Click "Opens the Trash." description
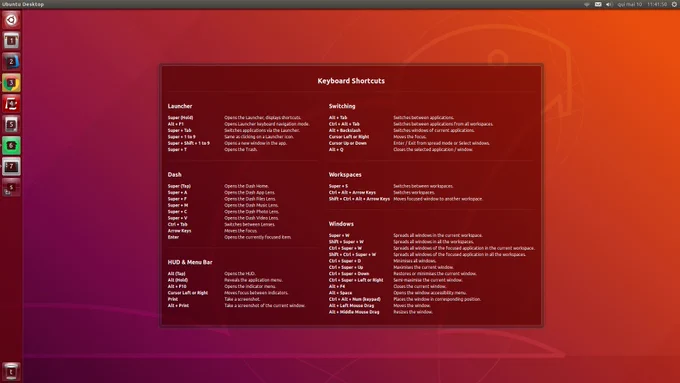 [241, 150]
